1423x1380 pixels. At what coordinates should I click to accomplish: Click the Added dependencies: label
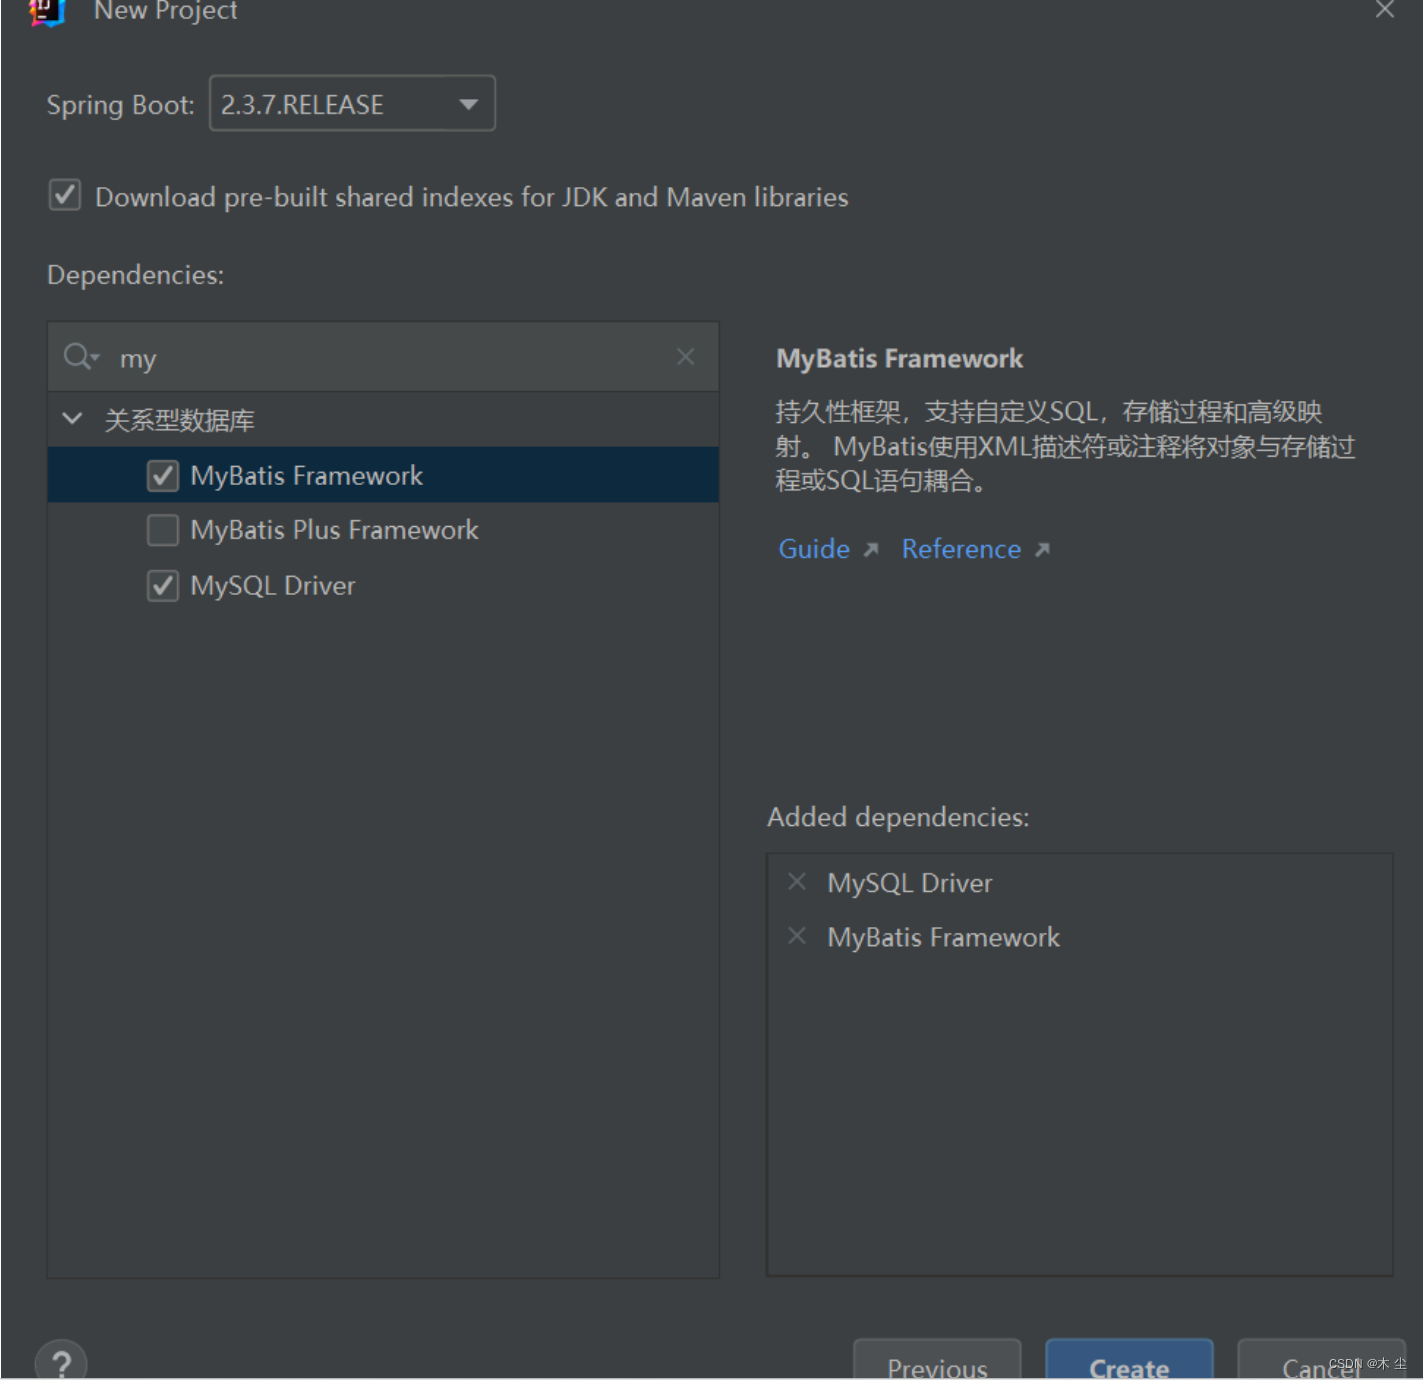point(898,817)
